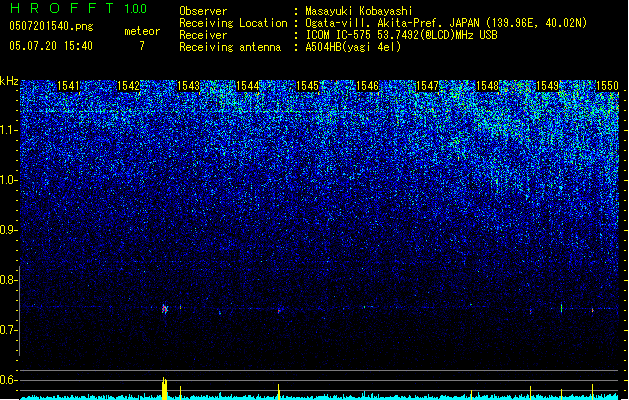629x400 pixels.
Task: Select observer name Masayuki Kobayashi
Action: 358,11
